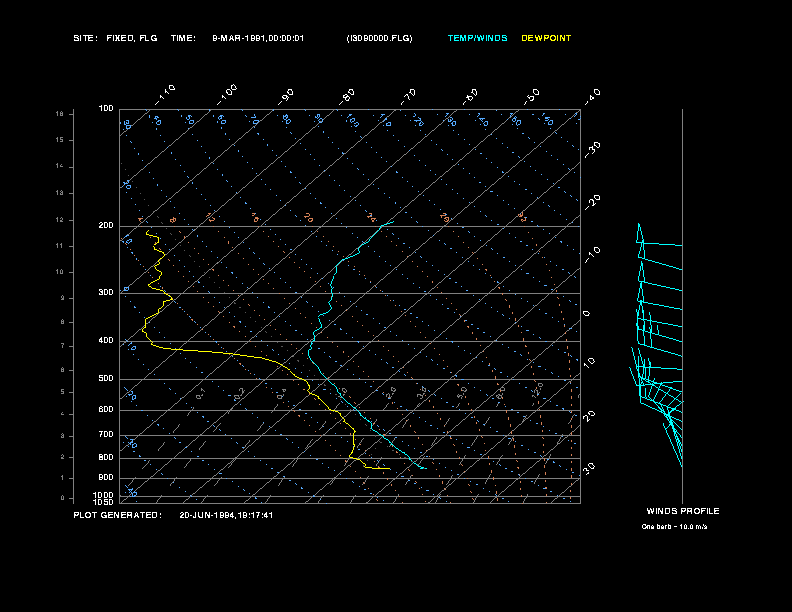The image size is (792, 612).
Task: Click height axis label 1 on left
Action: [63, 478]
